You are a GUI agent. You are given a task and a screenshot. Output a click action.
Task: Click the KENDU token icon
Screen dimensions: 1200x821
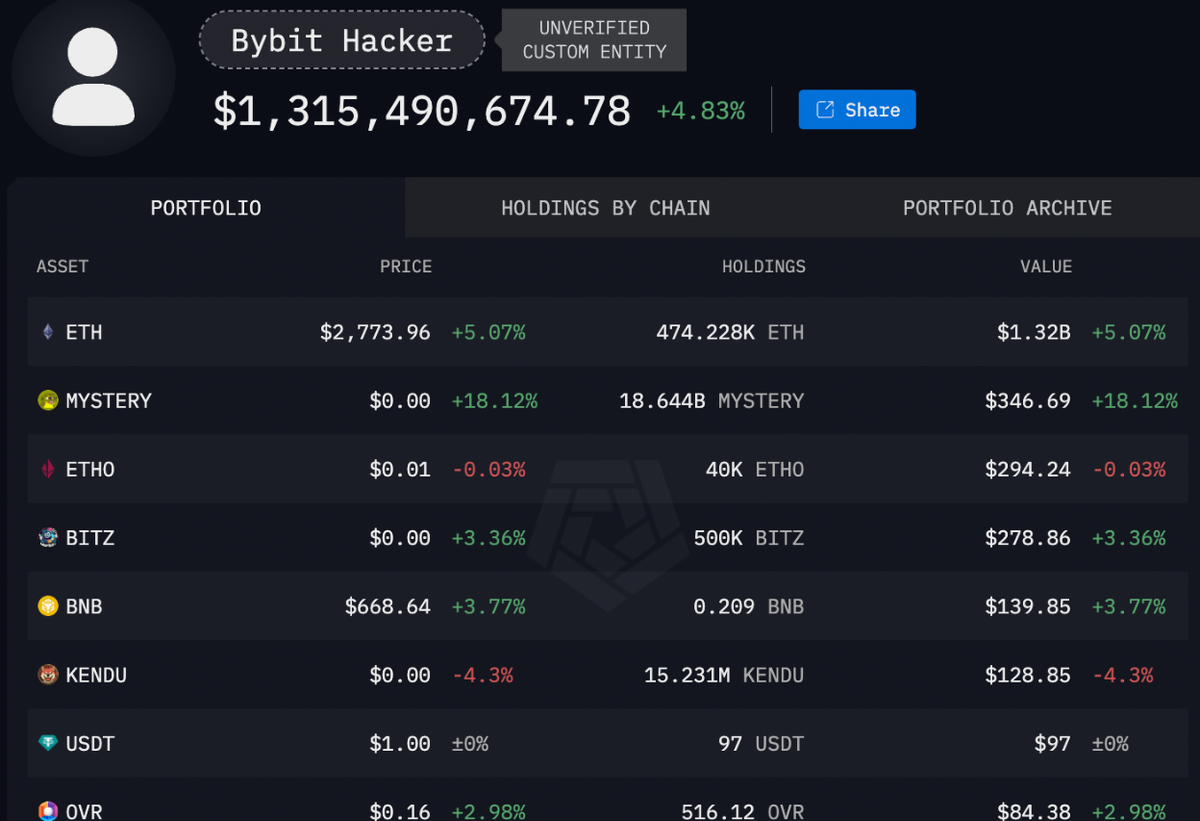pyautogui.click(x=47, y=675)
